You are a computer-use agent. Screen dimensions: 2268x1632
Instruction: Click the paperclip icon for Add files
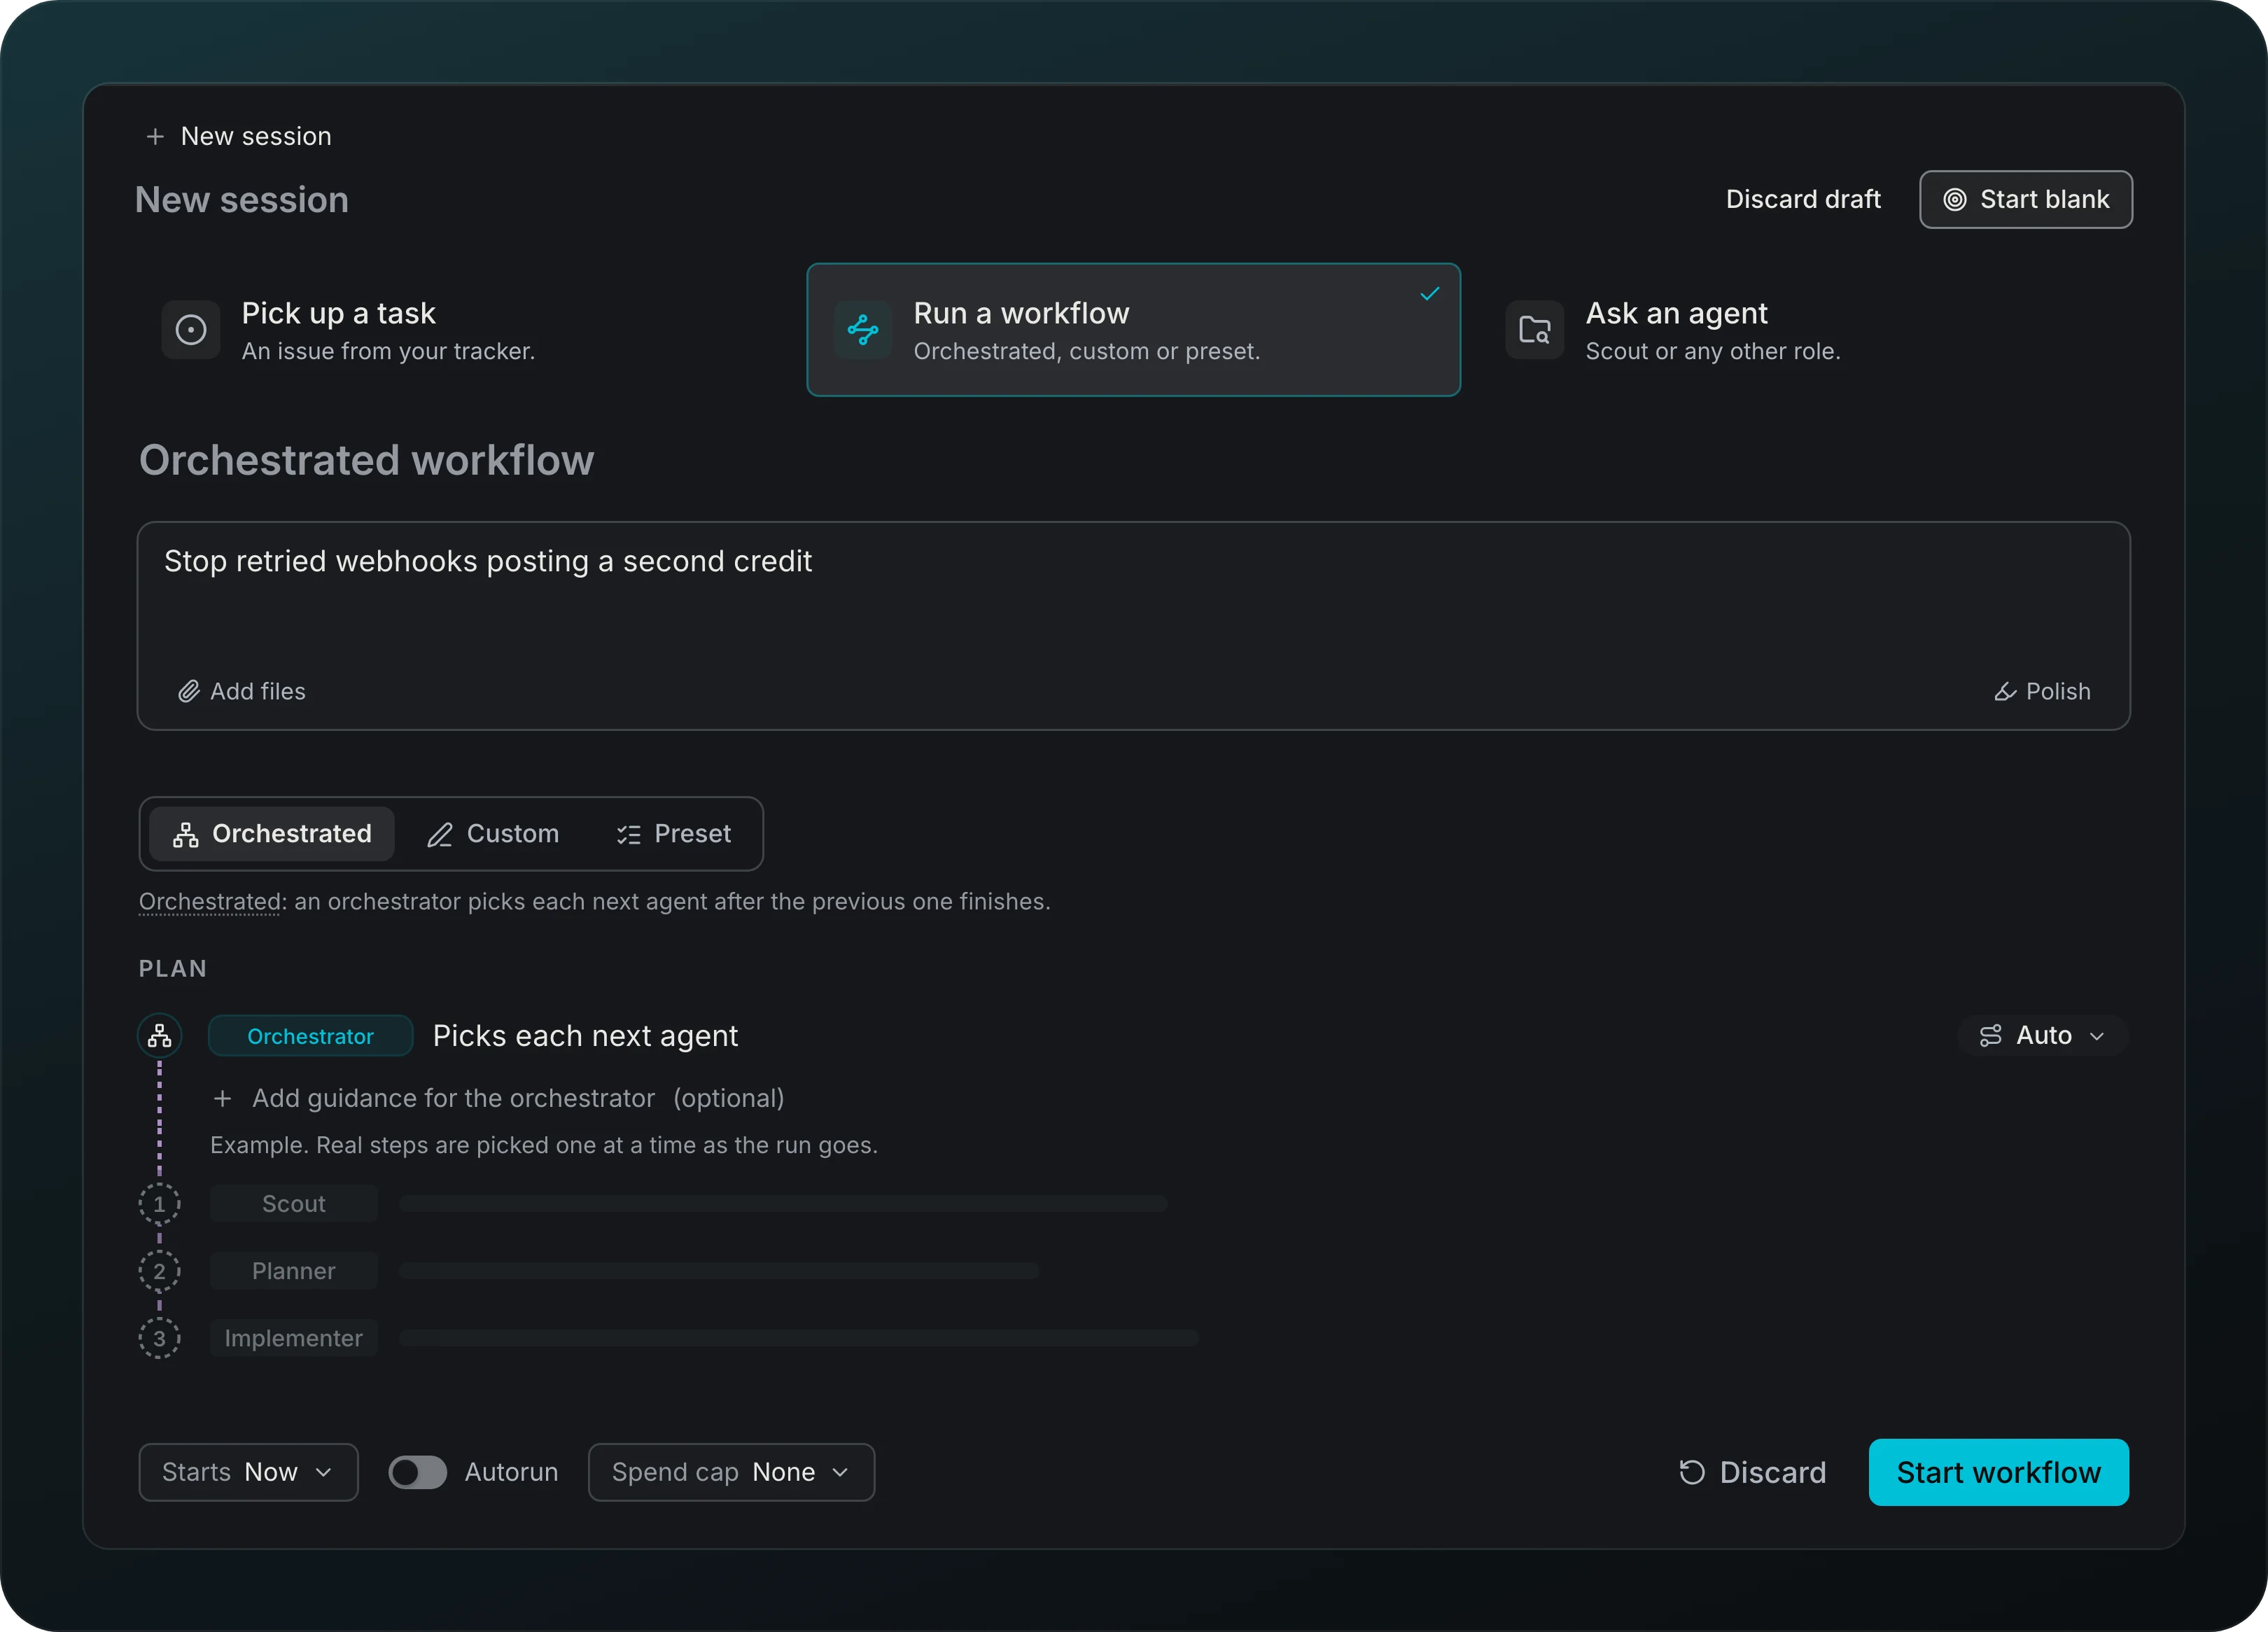click(x=189, y=691)
